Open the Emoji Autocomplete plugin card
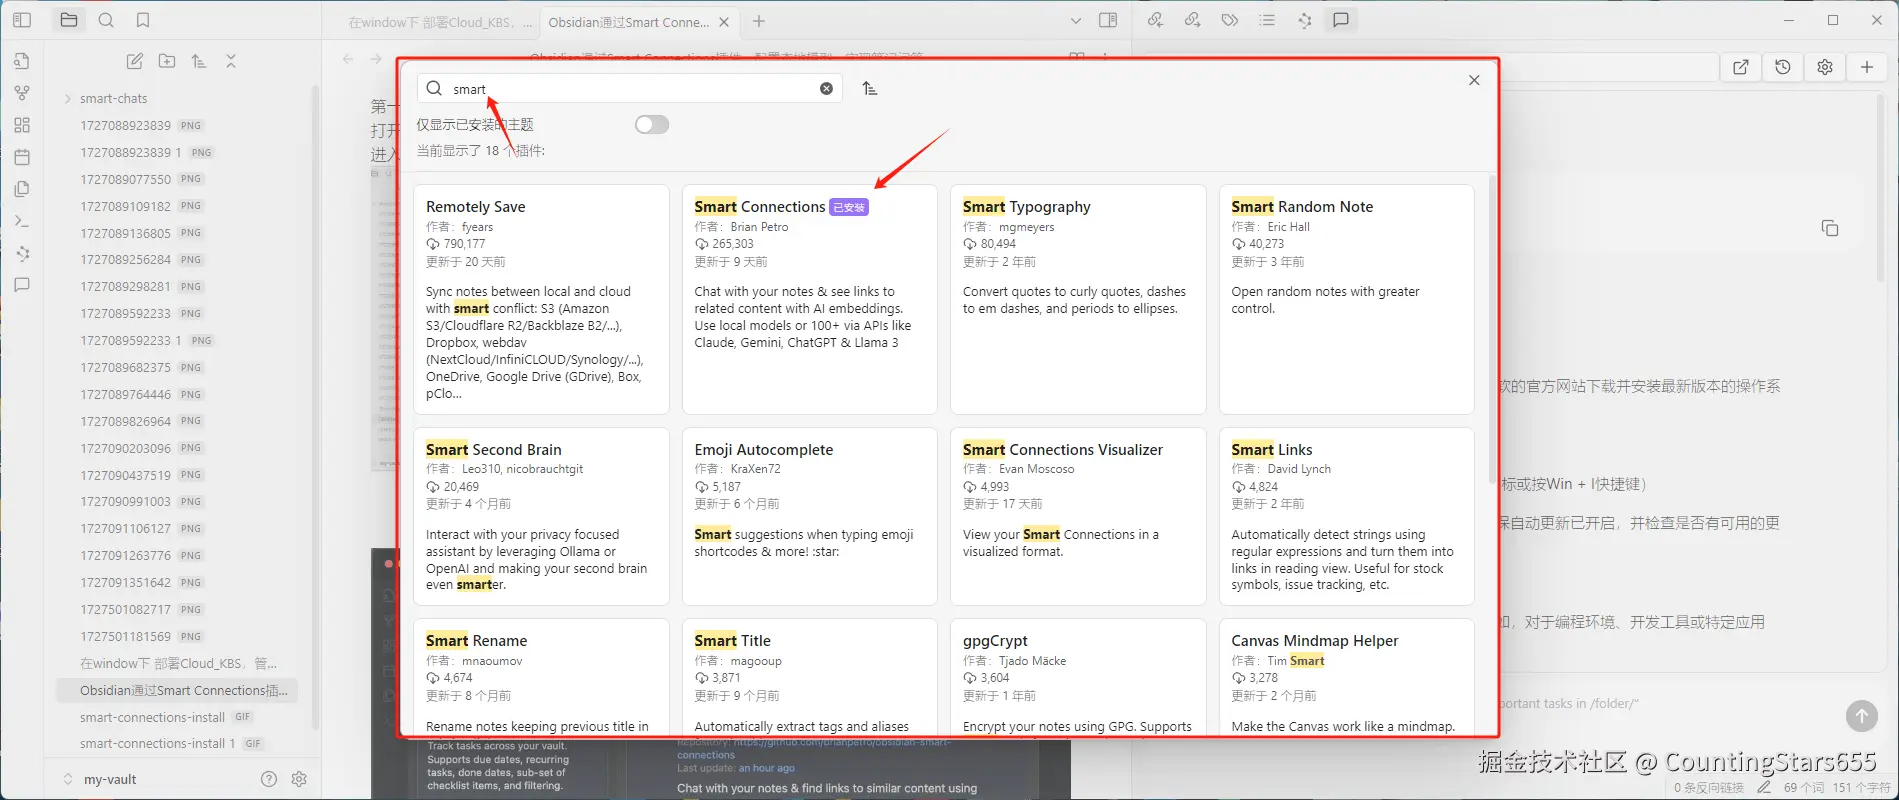The height and width of the screenshot is (800, 1899). pos(810,516)
